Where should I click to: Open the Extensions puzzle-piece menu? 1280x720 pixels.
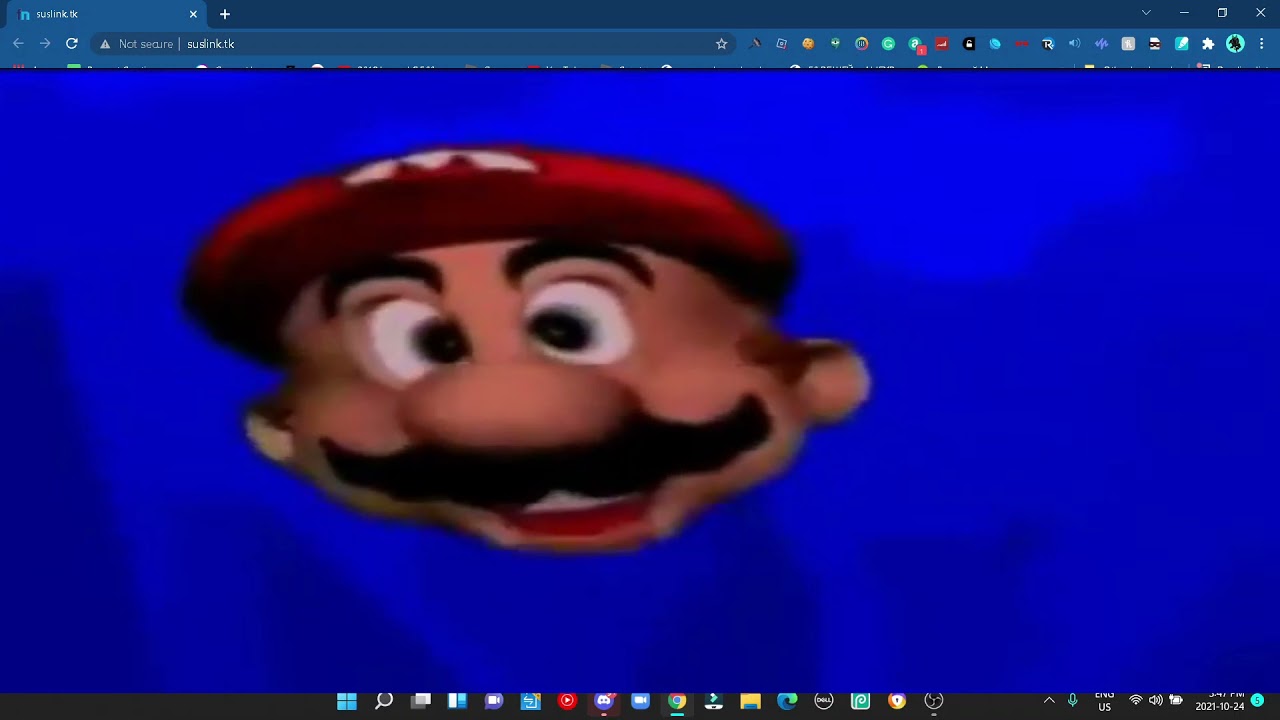(1208, 44)
